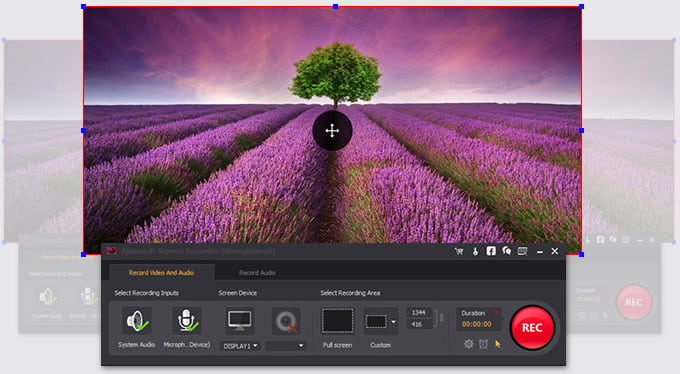This screenshot has height=374, width=680.
Task: Expand the empty webcam device dropdown
Action: 286,346
